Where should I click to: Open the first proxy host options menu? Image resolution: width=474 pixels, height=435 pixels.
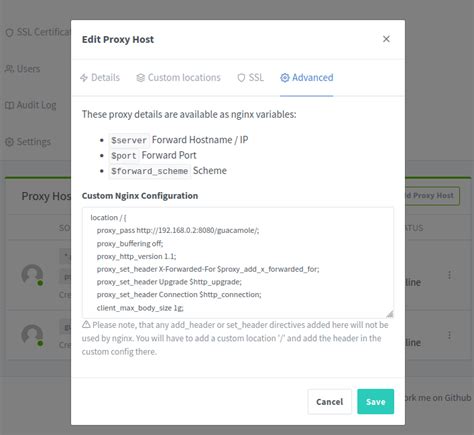point(449,275)
